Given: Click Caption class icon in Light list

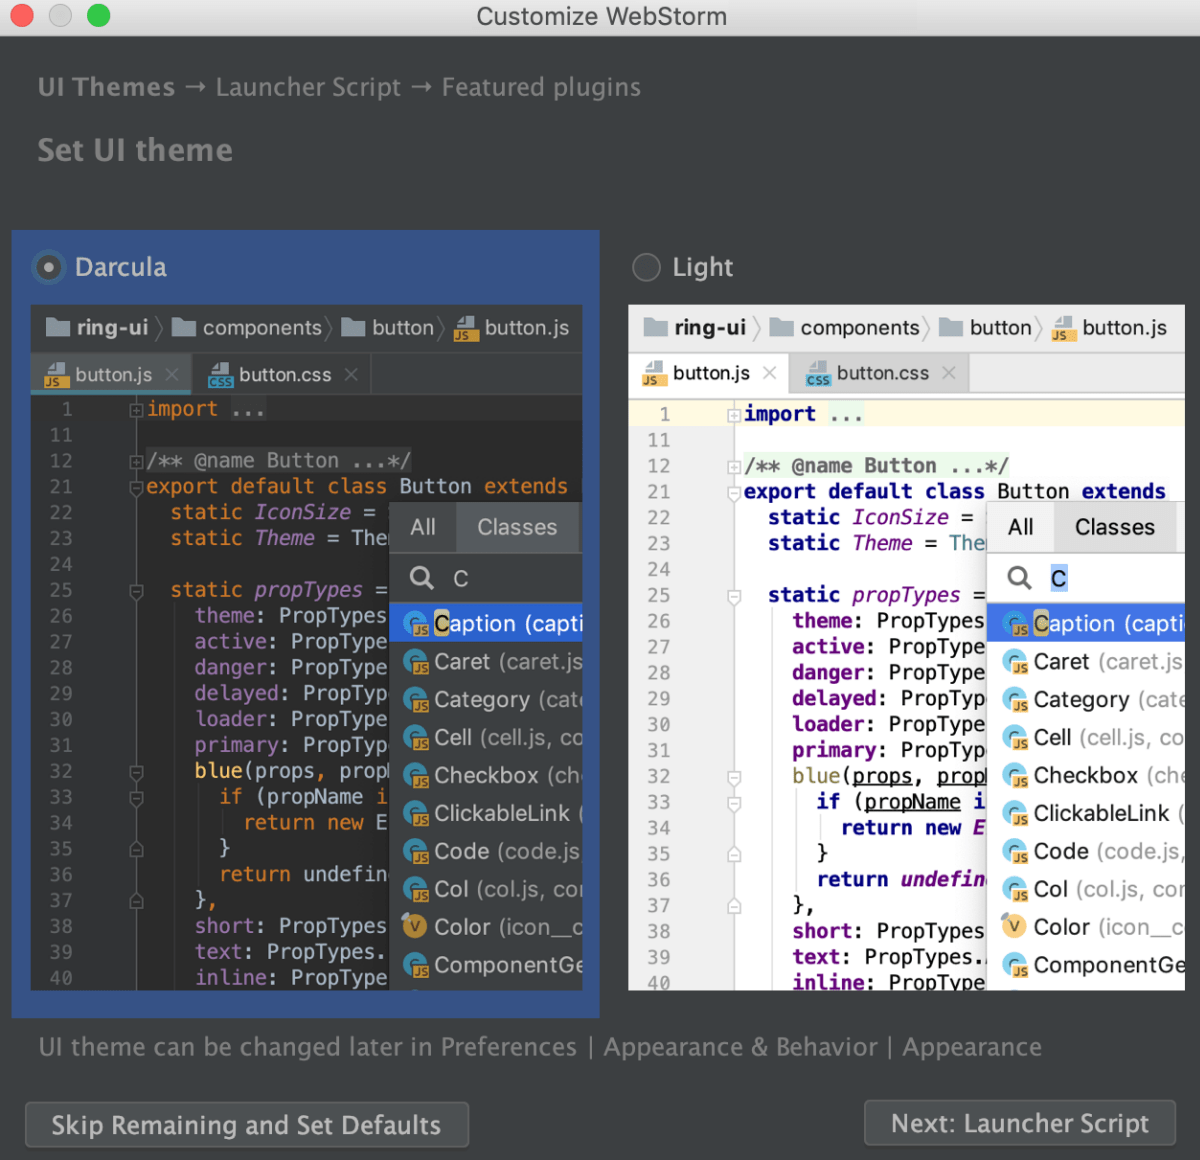Looking at the screenshot, I should pos(1015,624).
